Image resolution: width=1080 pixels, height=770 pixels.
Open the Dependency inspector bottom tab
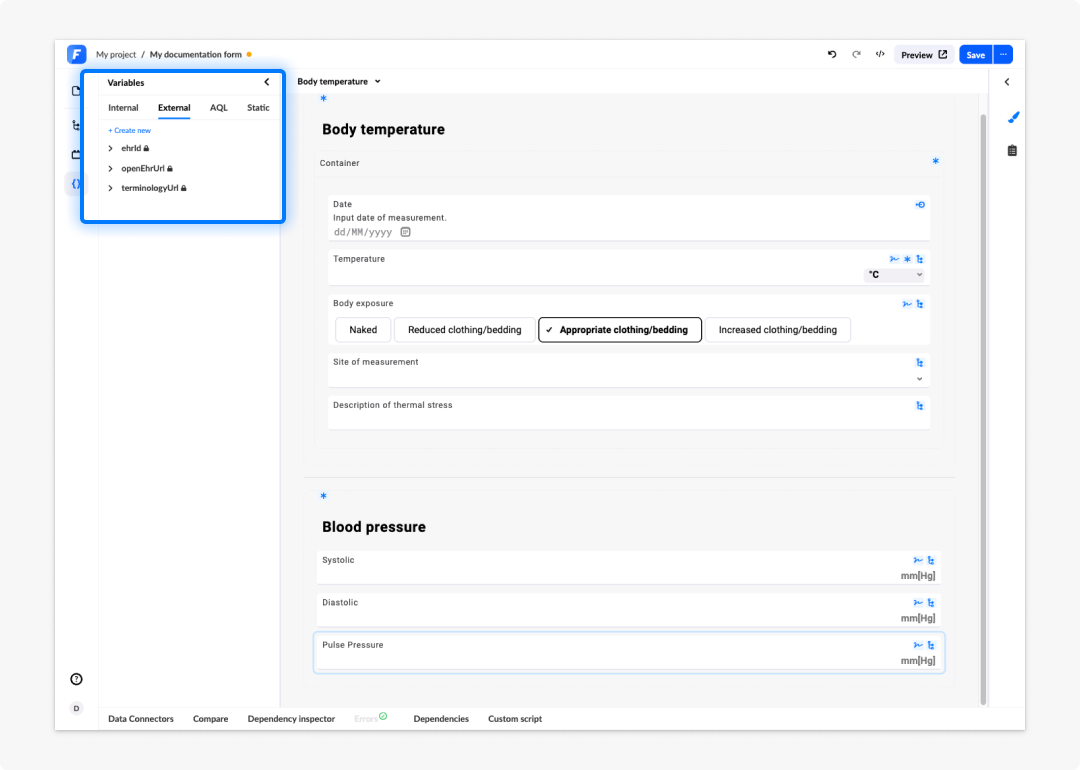[291, 718]
